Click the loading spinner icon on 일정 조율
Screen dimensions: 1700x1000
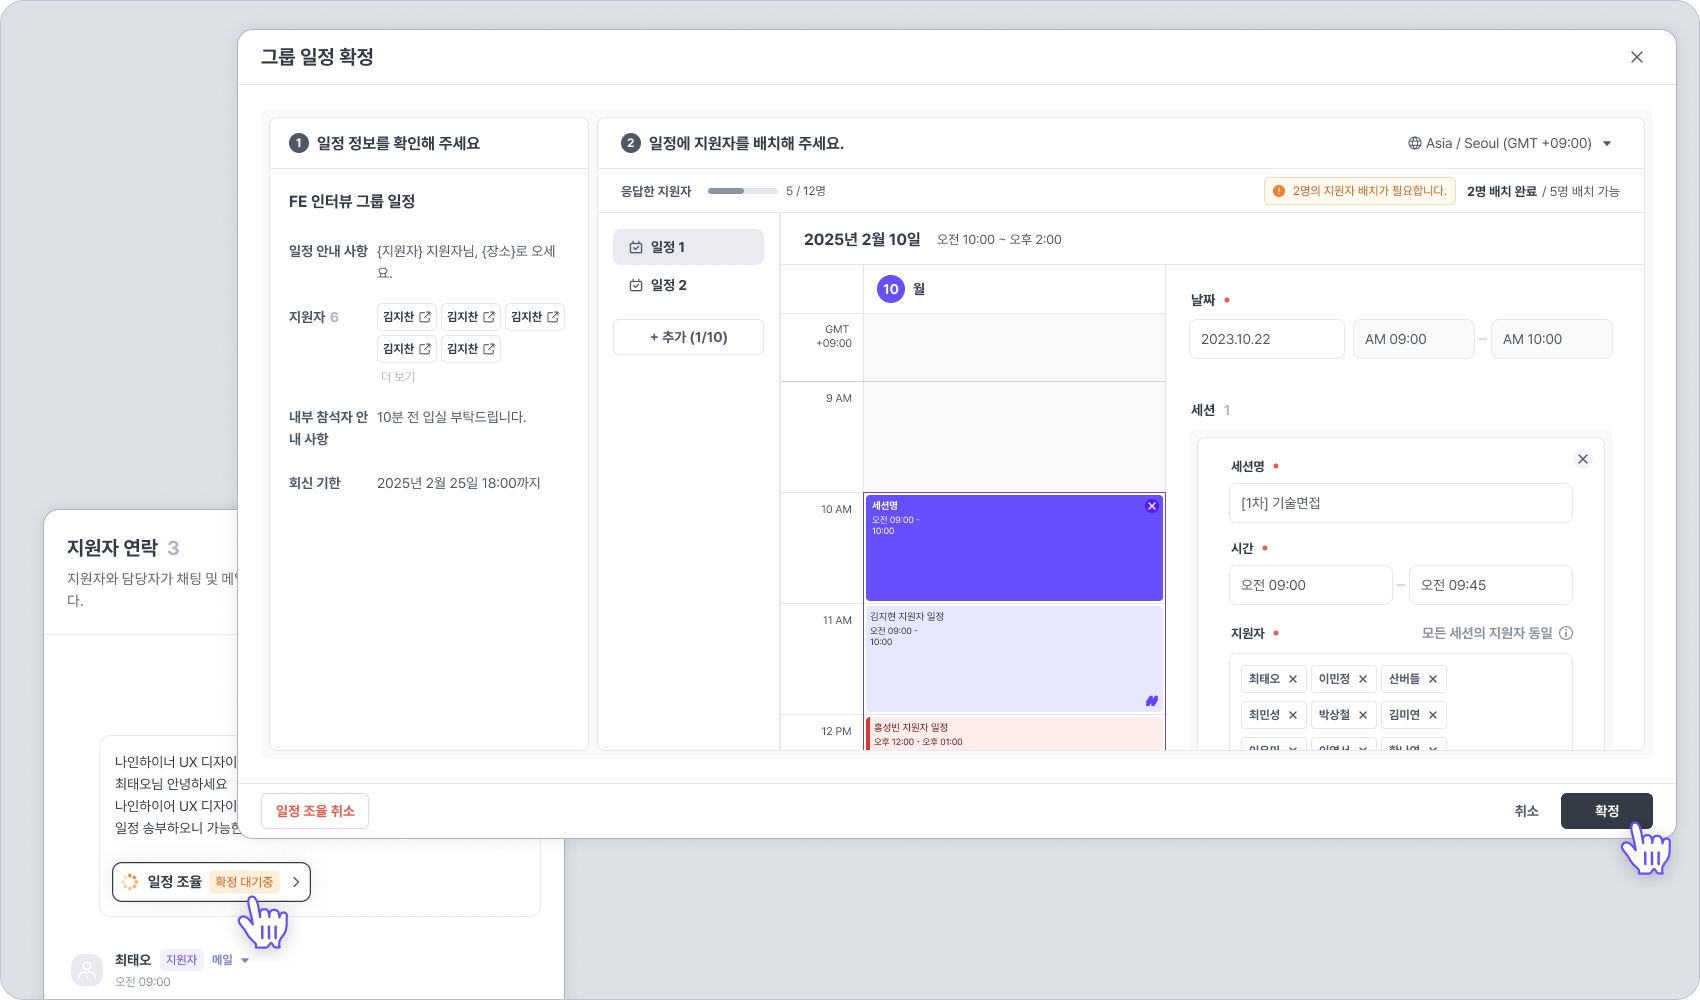pyautogui.click(x=130, y=882)
